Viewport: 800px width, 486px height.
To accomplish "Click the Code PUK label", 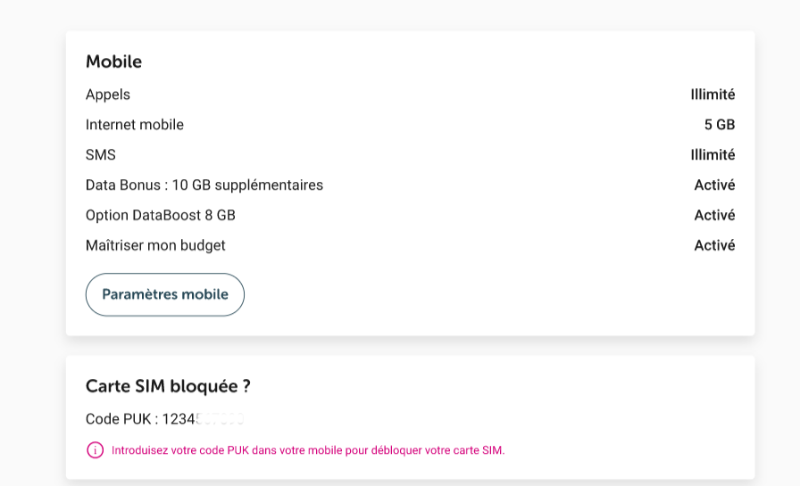I will click(x=122, y=419).
